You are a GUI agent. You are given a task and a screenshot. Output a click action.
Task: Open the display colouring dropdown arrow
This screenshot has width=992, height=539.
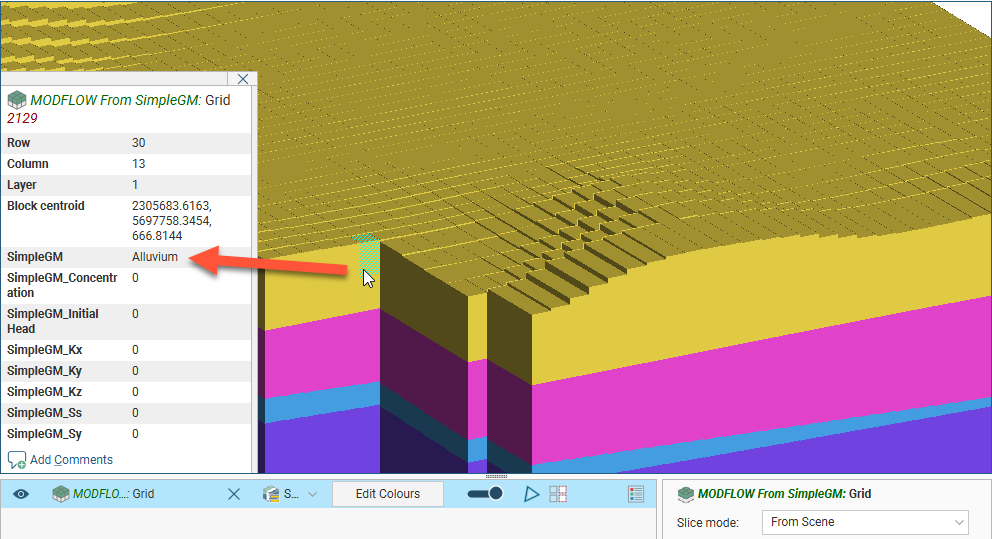312,494
